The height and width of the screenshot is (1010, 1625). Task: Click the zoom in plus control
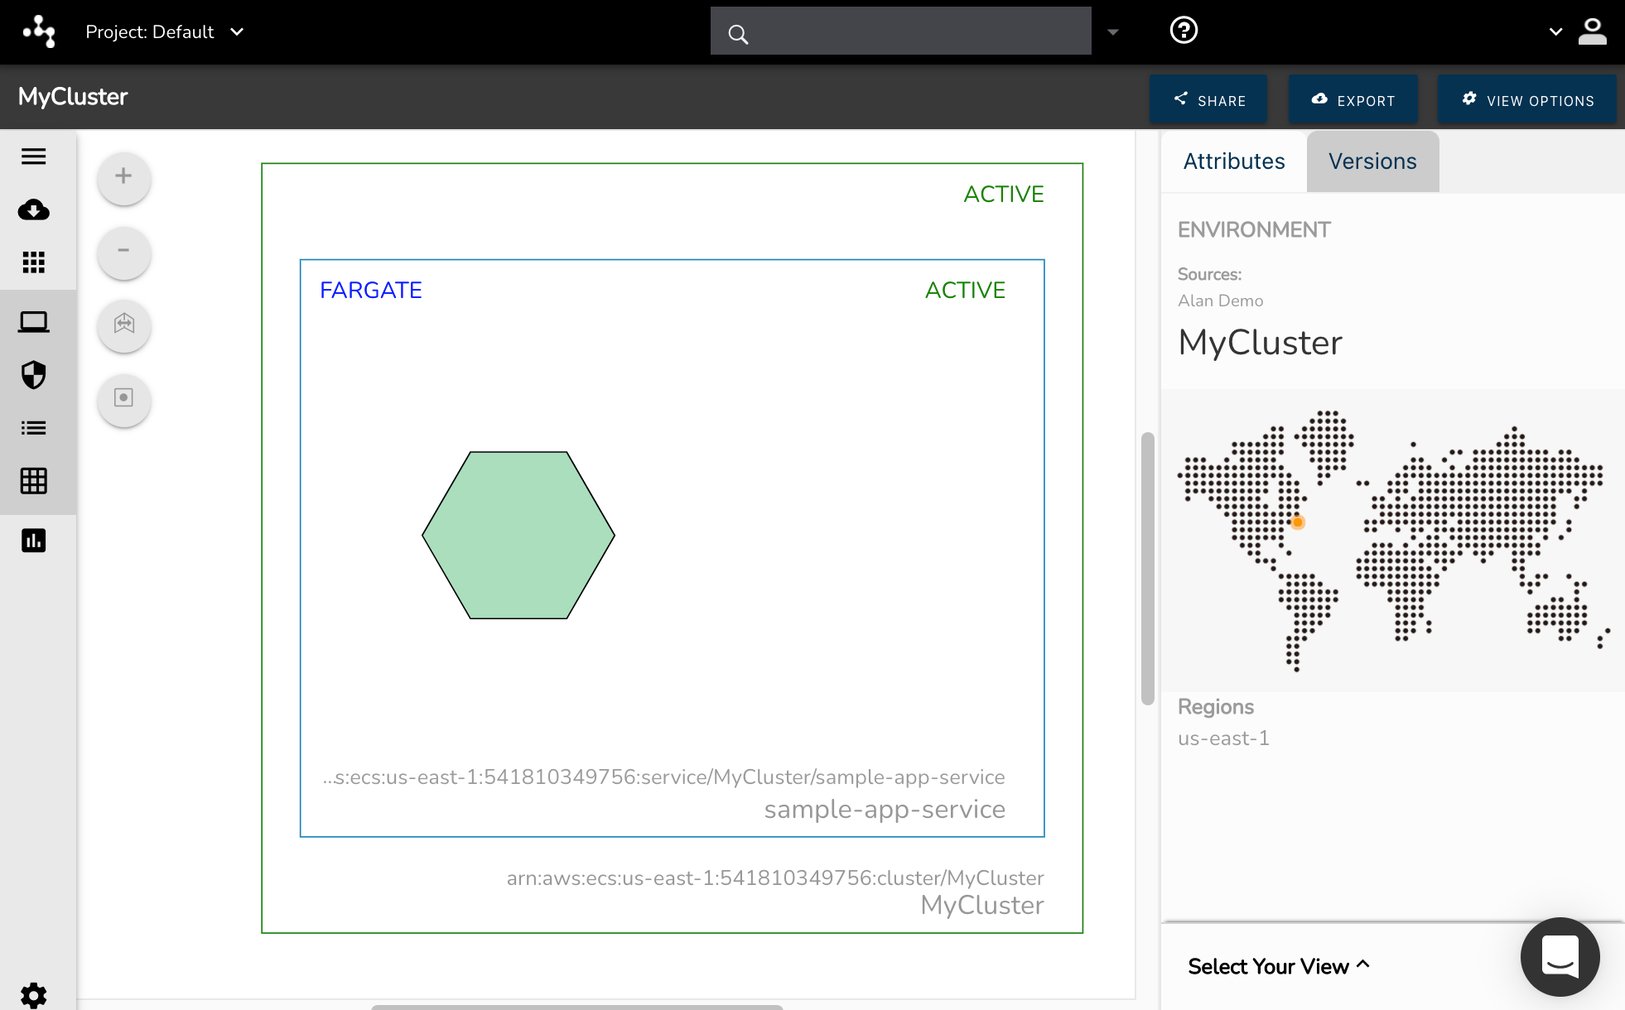tap(123, 177)
